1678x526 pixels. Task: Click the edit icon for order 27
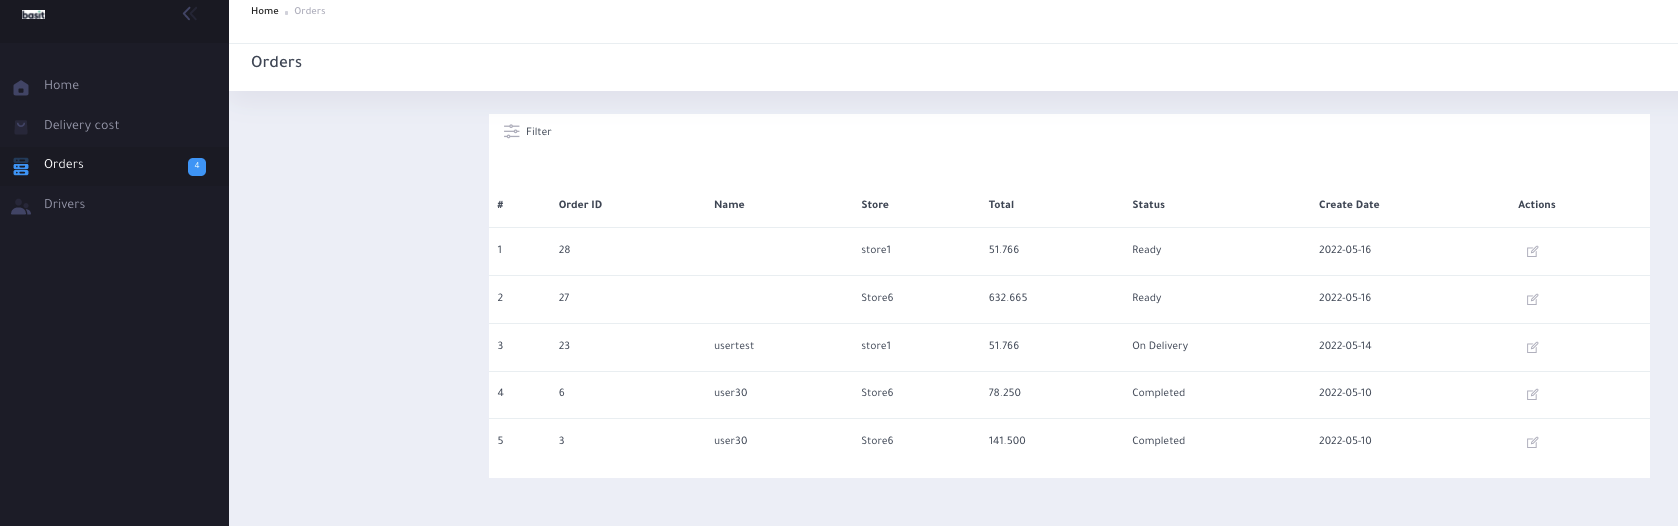1532,299
